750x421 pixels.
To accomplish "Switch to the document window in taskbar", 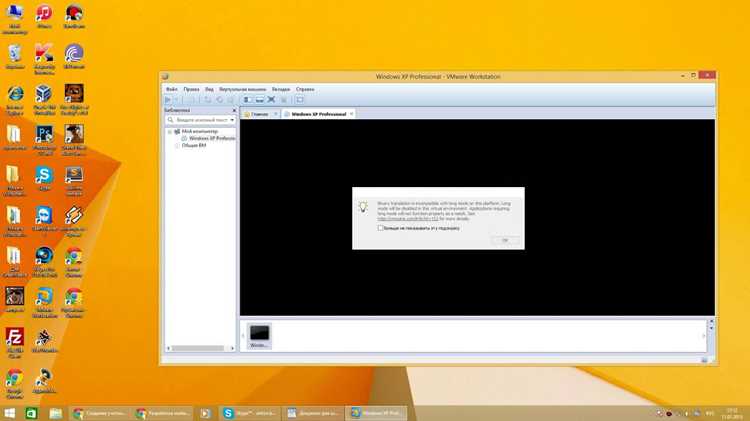I will (x=313, y=413).
